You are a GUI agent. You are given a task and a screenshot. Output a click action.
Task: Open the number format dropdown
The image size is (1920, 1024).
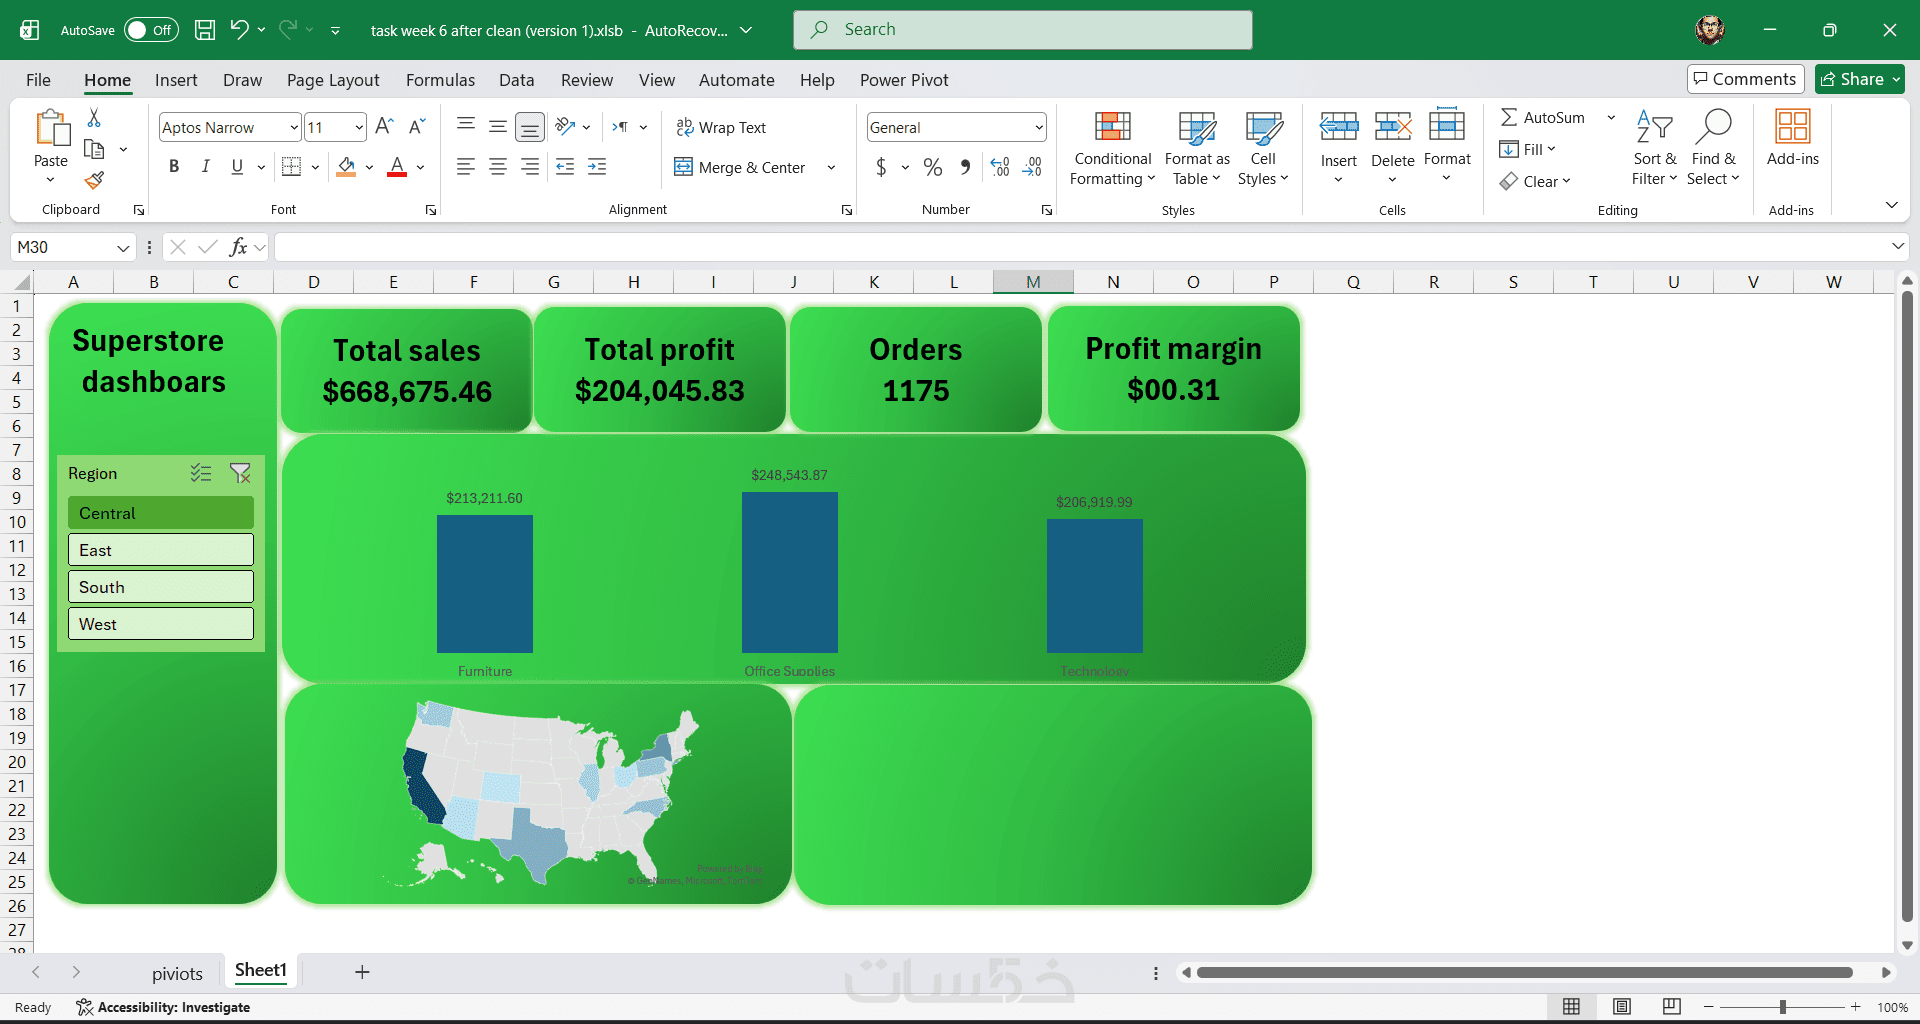point(1039,127)
